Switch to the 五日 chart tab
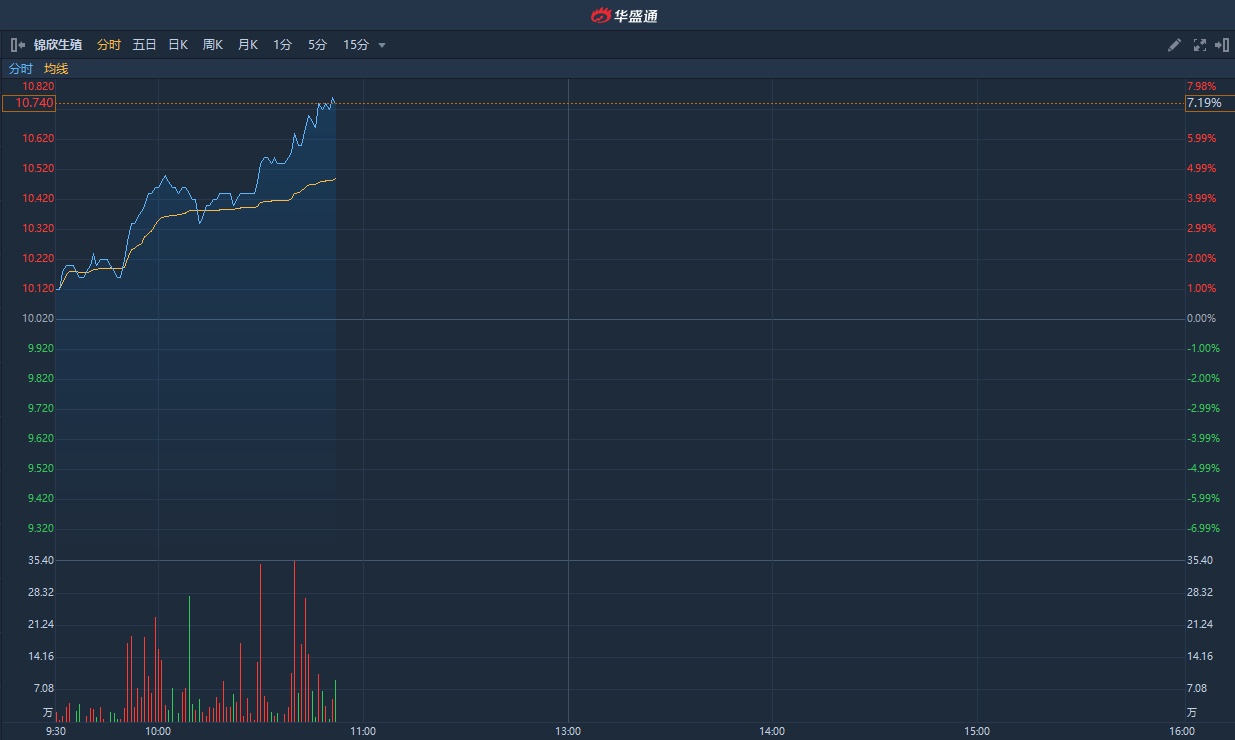The width and height of the screenshot is (1235, 740). coord(144,45)
